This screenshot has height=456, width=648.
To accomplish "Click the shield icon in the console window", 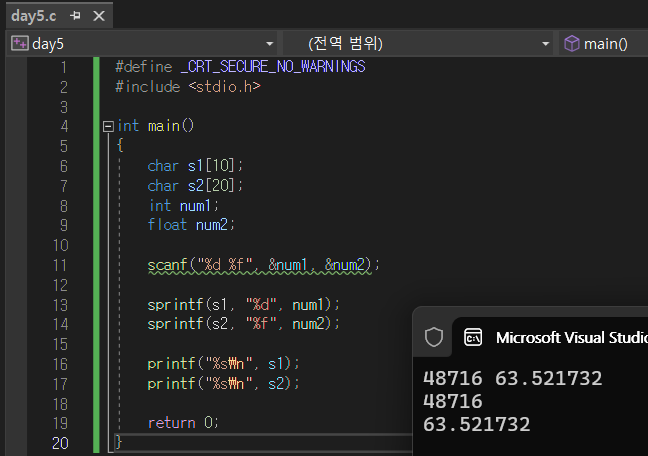I will pyautogui.click(x=434, y=337).
